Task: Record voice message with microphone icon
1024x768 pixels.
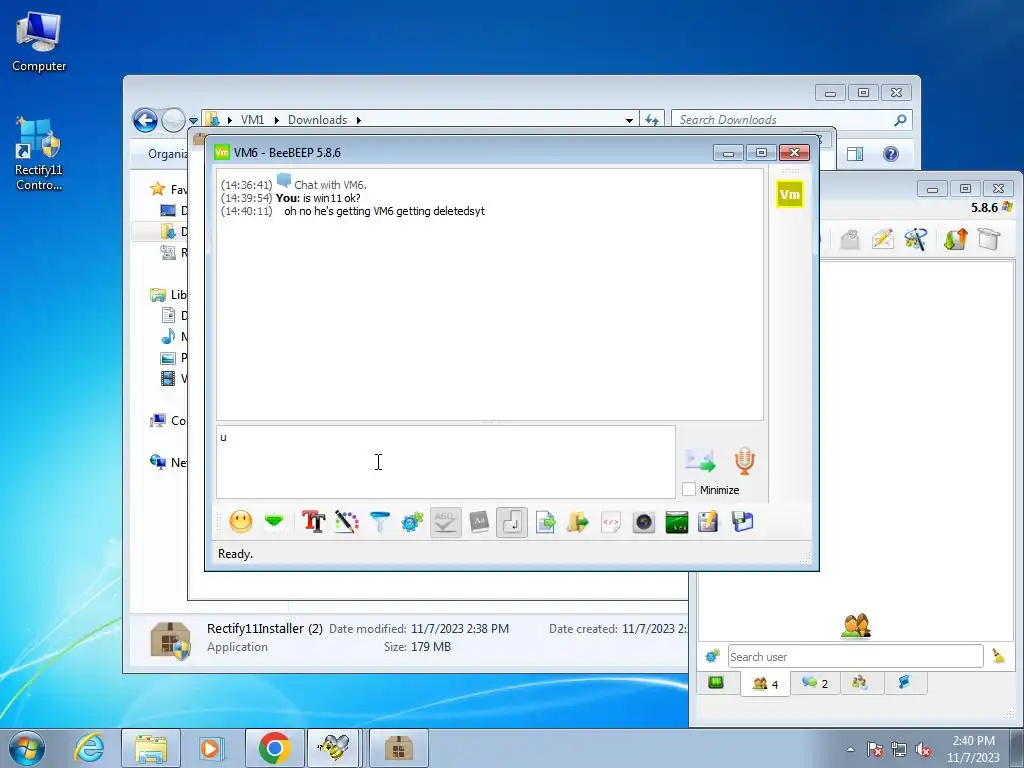Action: click(x=744, y=460)
